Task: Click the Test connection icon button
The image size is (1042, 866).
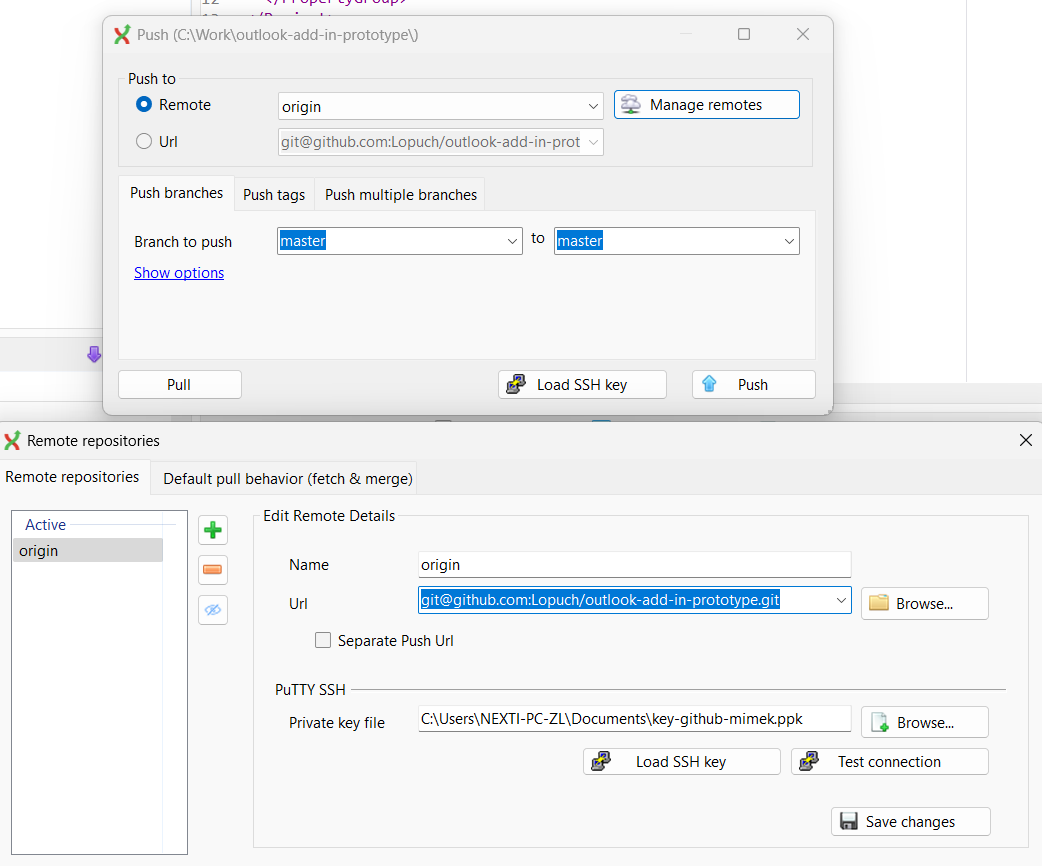Action: pos(889,761)
